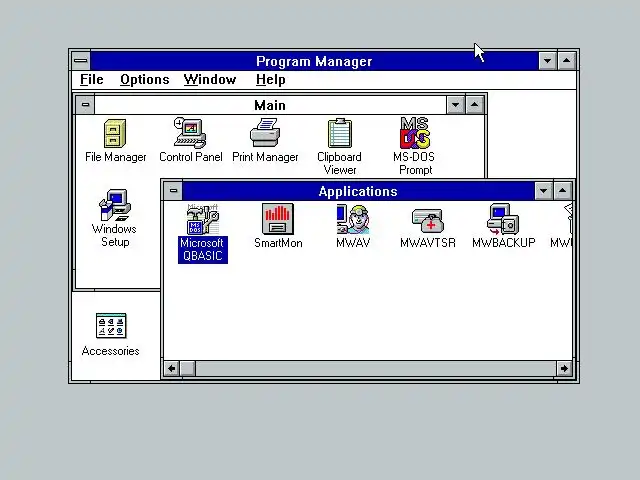
Task: Open the Options menu
Action: click(x=144, y=80)
